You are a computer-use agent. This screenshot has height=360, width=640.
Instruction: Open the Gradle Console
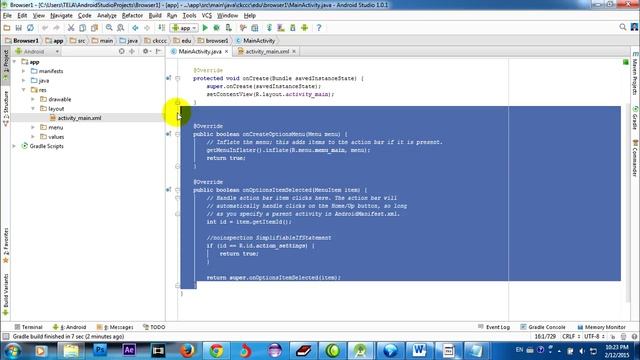point(543,327)
